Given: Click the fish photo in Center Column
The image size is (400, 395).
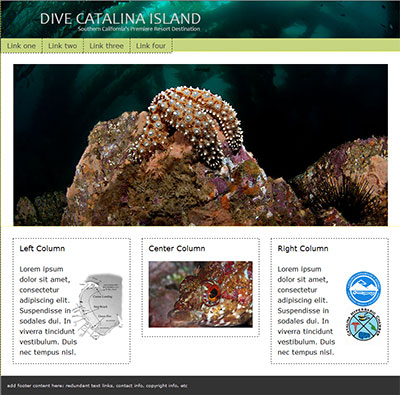Looking at the screenshot, I should coord(200,294).
